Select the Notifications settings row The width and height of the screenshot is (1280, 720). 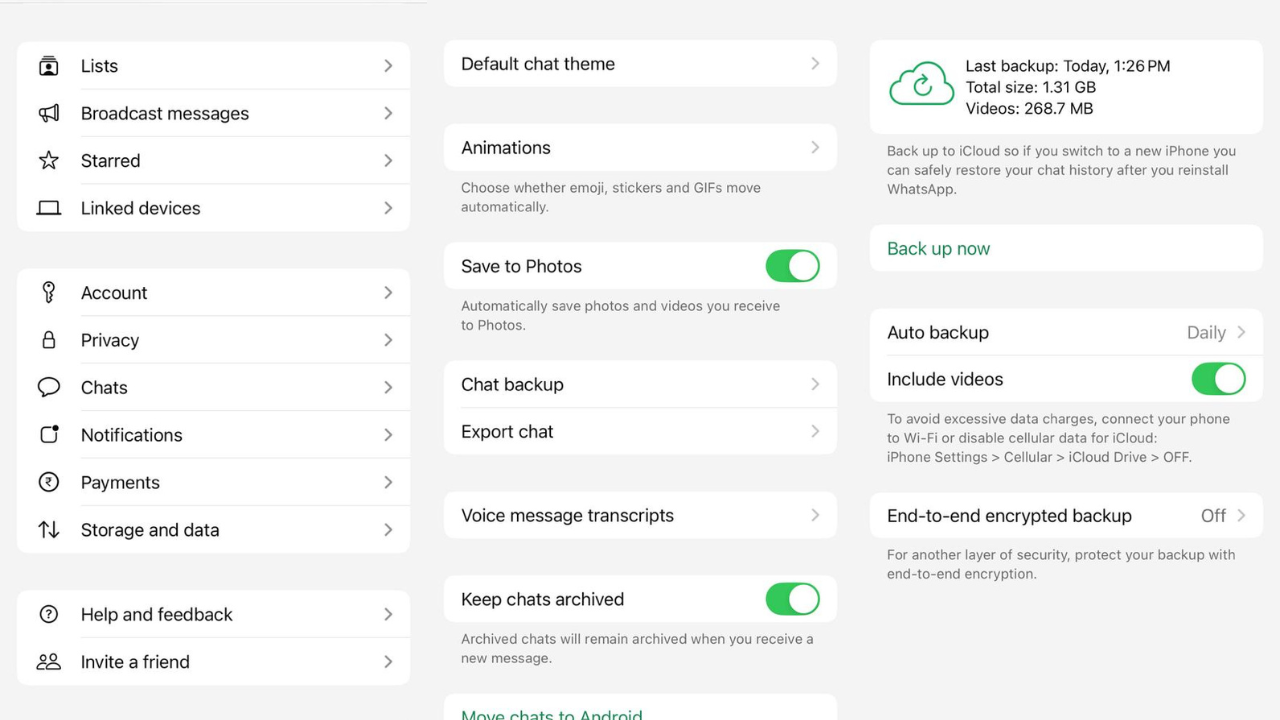coord(213,435)
